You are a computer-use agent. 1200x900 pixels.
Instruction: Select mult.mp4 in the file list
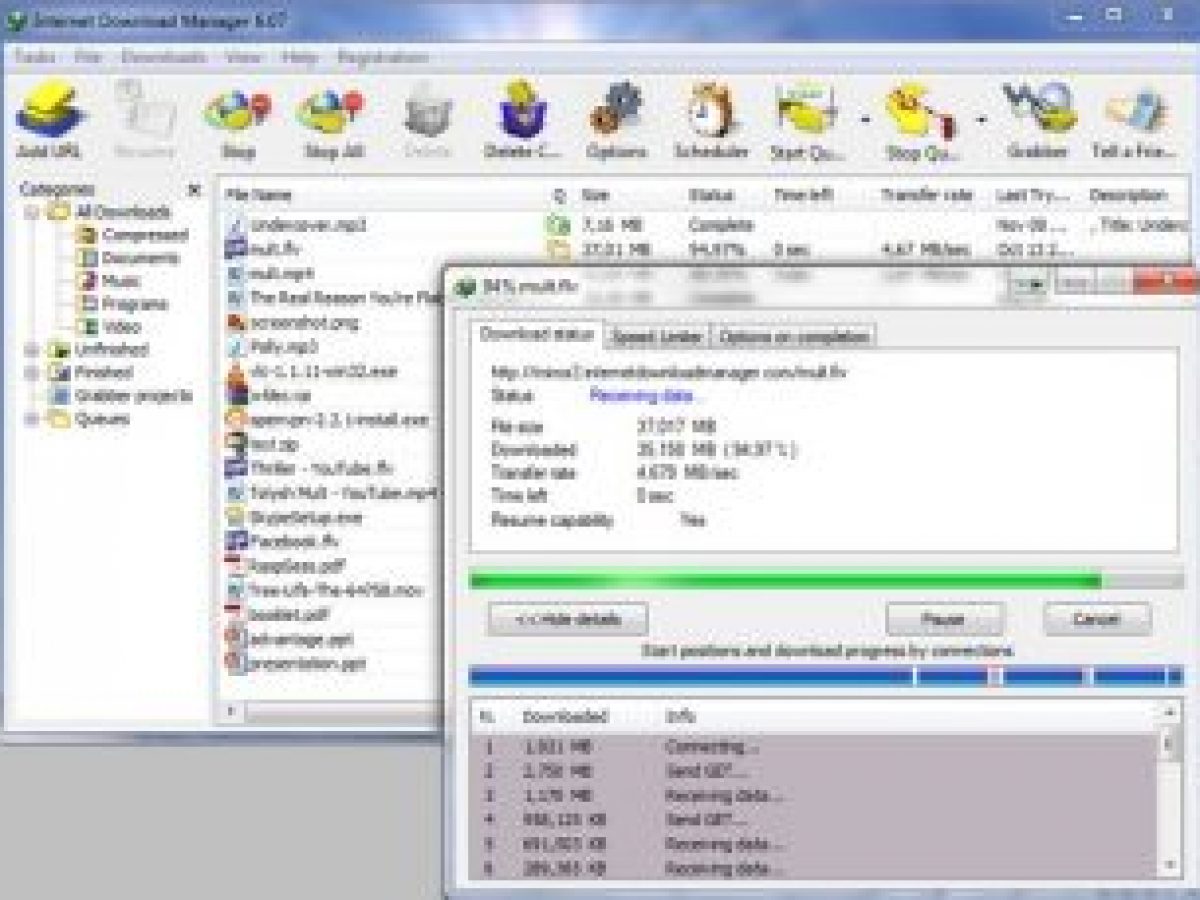pos(282,273)
